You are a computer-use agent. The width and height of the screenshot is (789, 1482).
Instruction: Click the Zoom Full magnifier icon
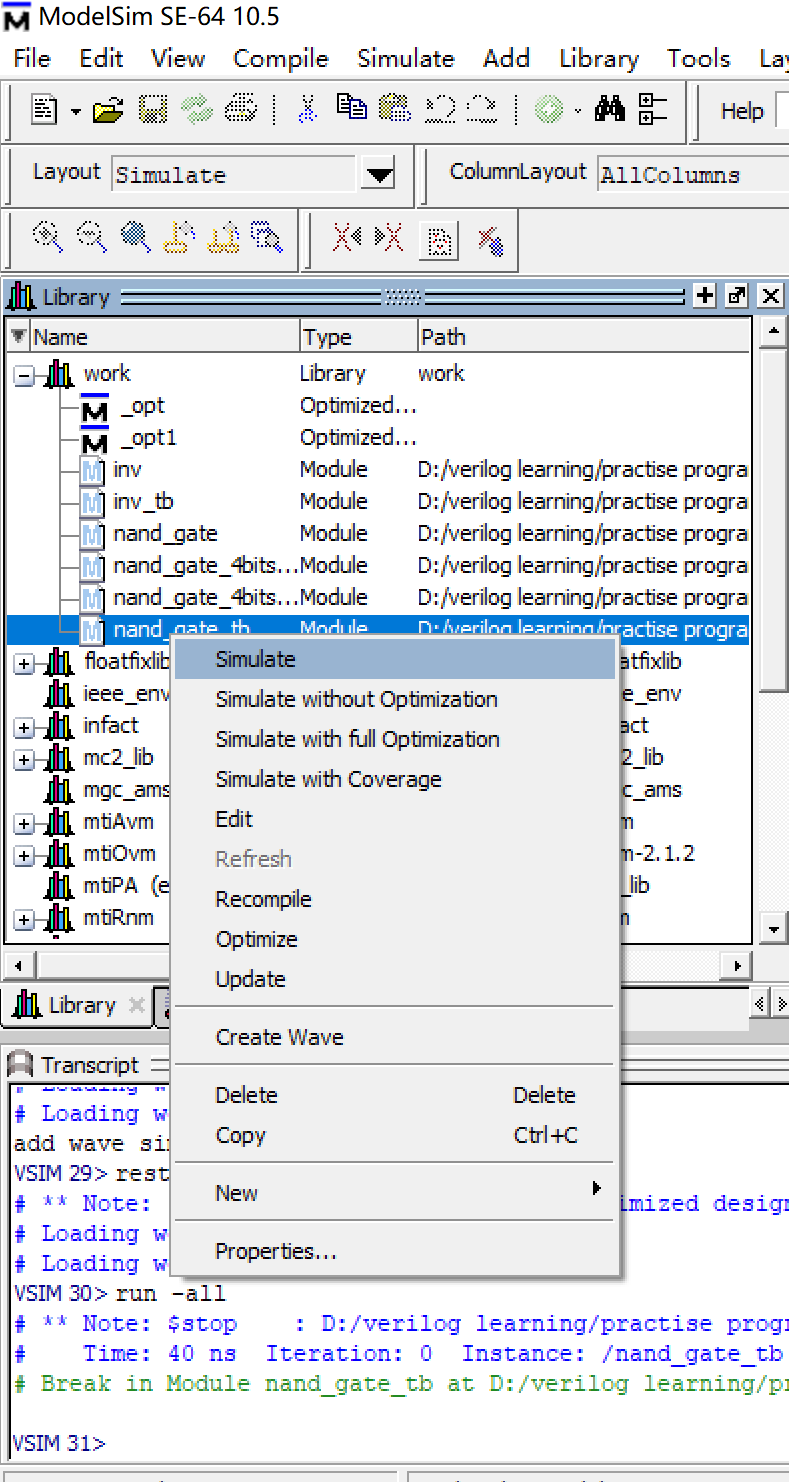pyautogui.click(x=135, y=237)
